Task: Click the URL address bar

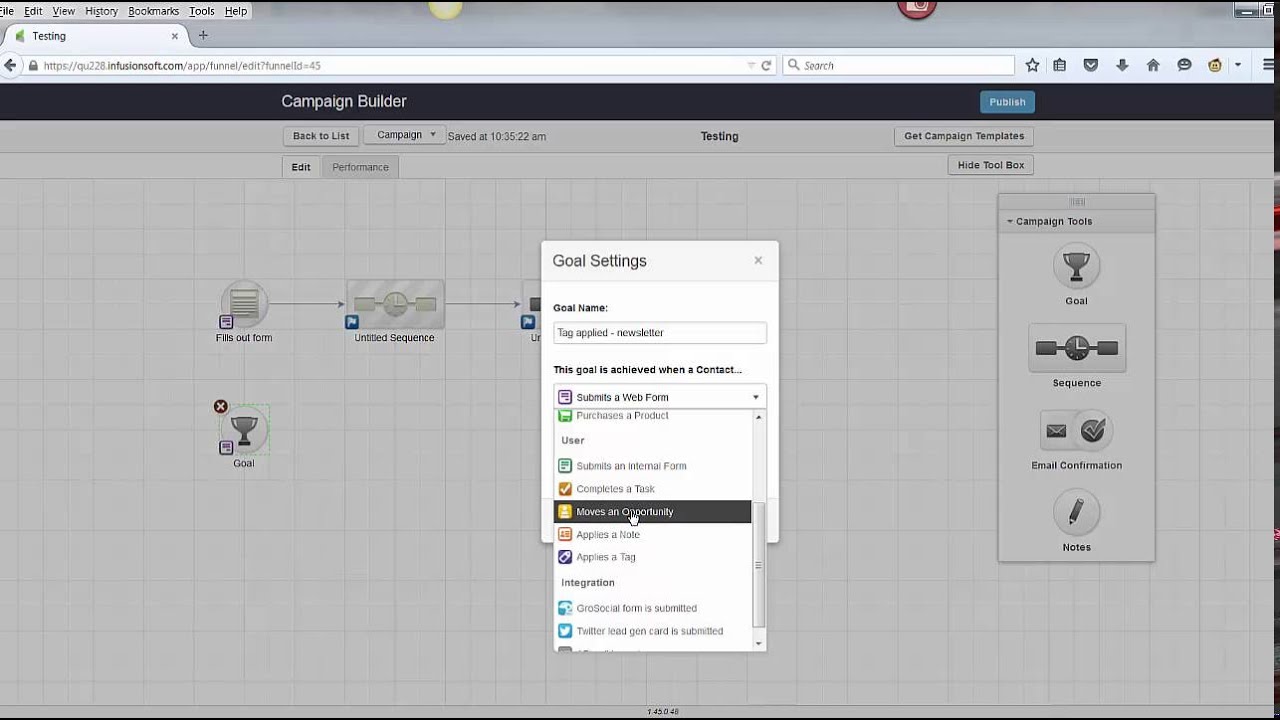Action: pos(395,65)
